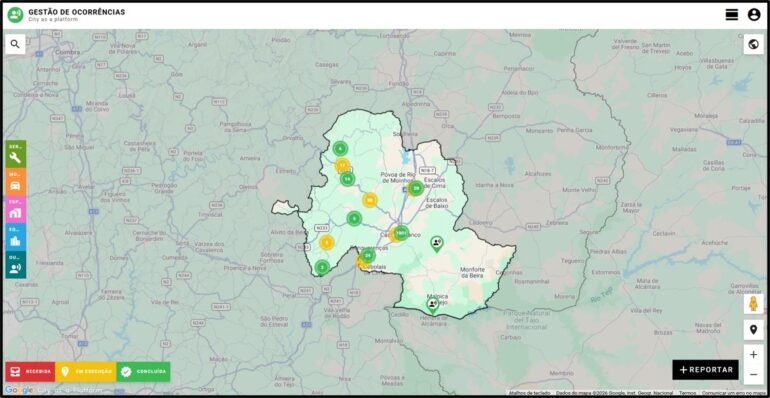
Task: Click the Coimbra city label on map
Action: (68, 52)
